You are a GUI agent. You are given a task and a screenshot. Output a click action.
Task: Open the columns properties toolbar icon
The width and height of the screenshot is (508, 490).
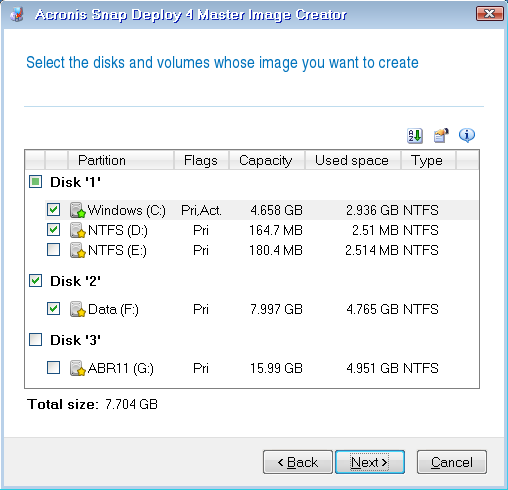[x=441, y=136]
